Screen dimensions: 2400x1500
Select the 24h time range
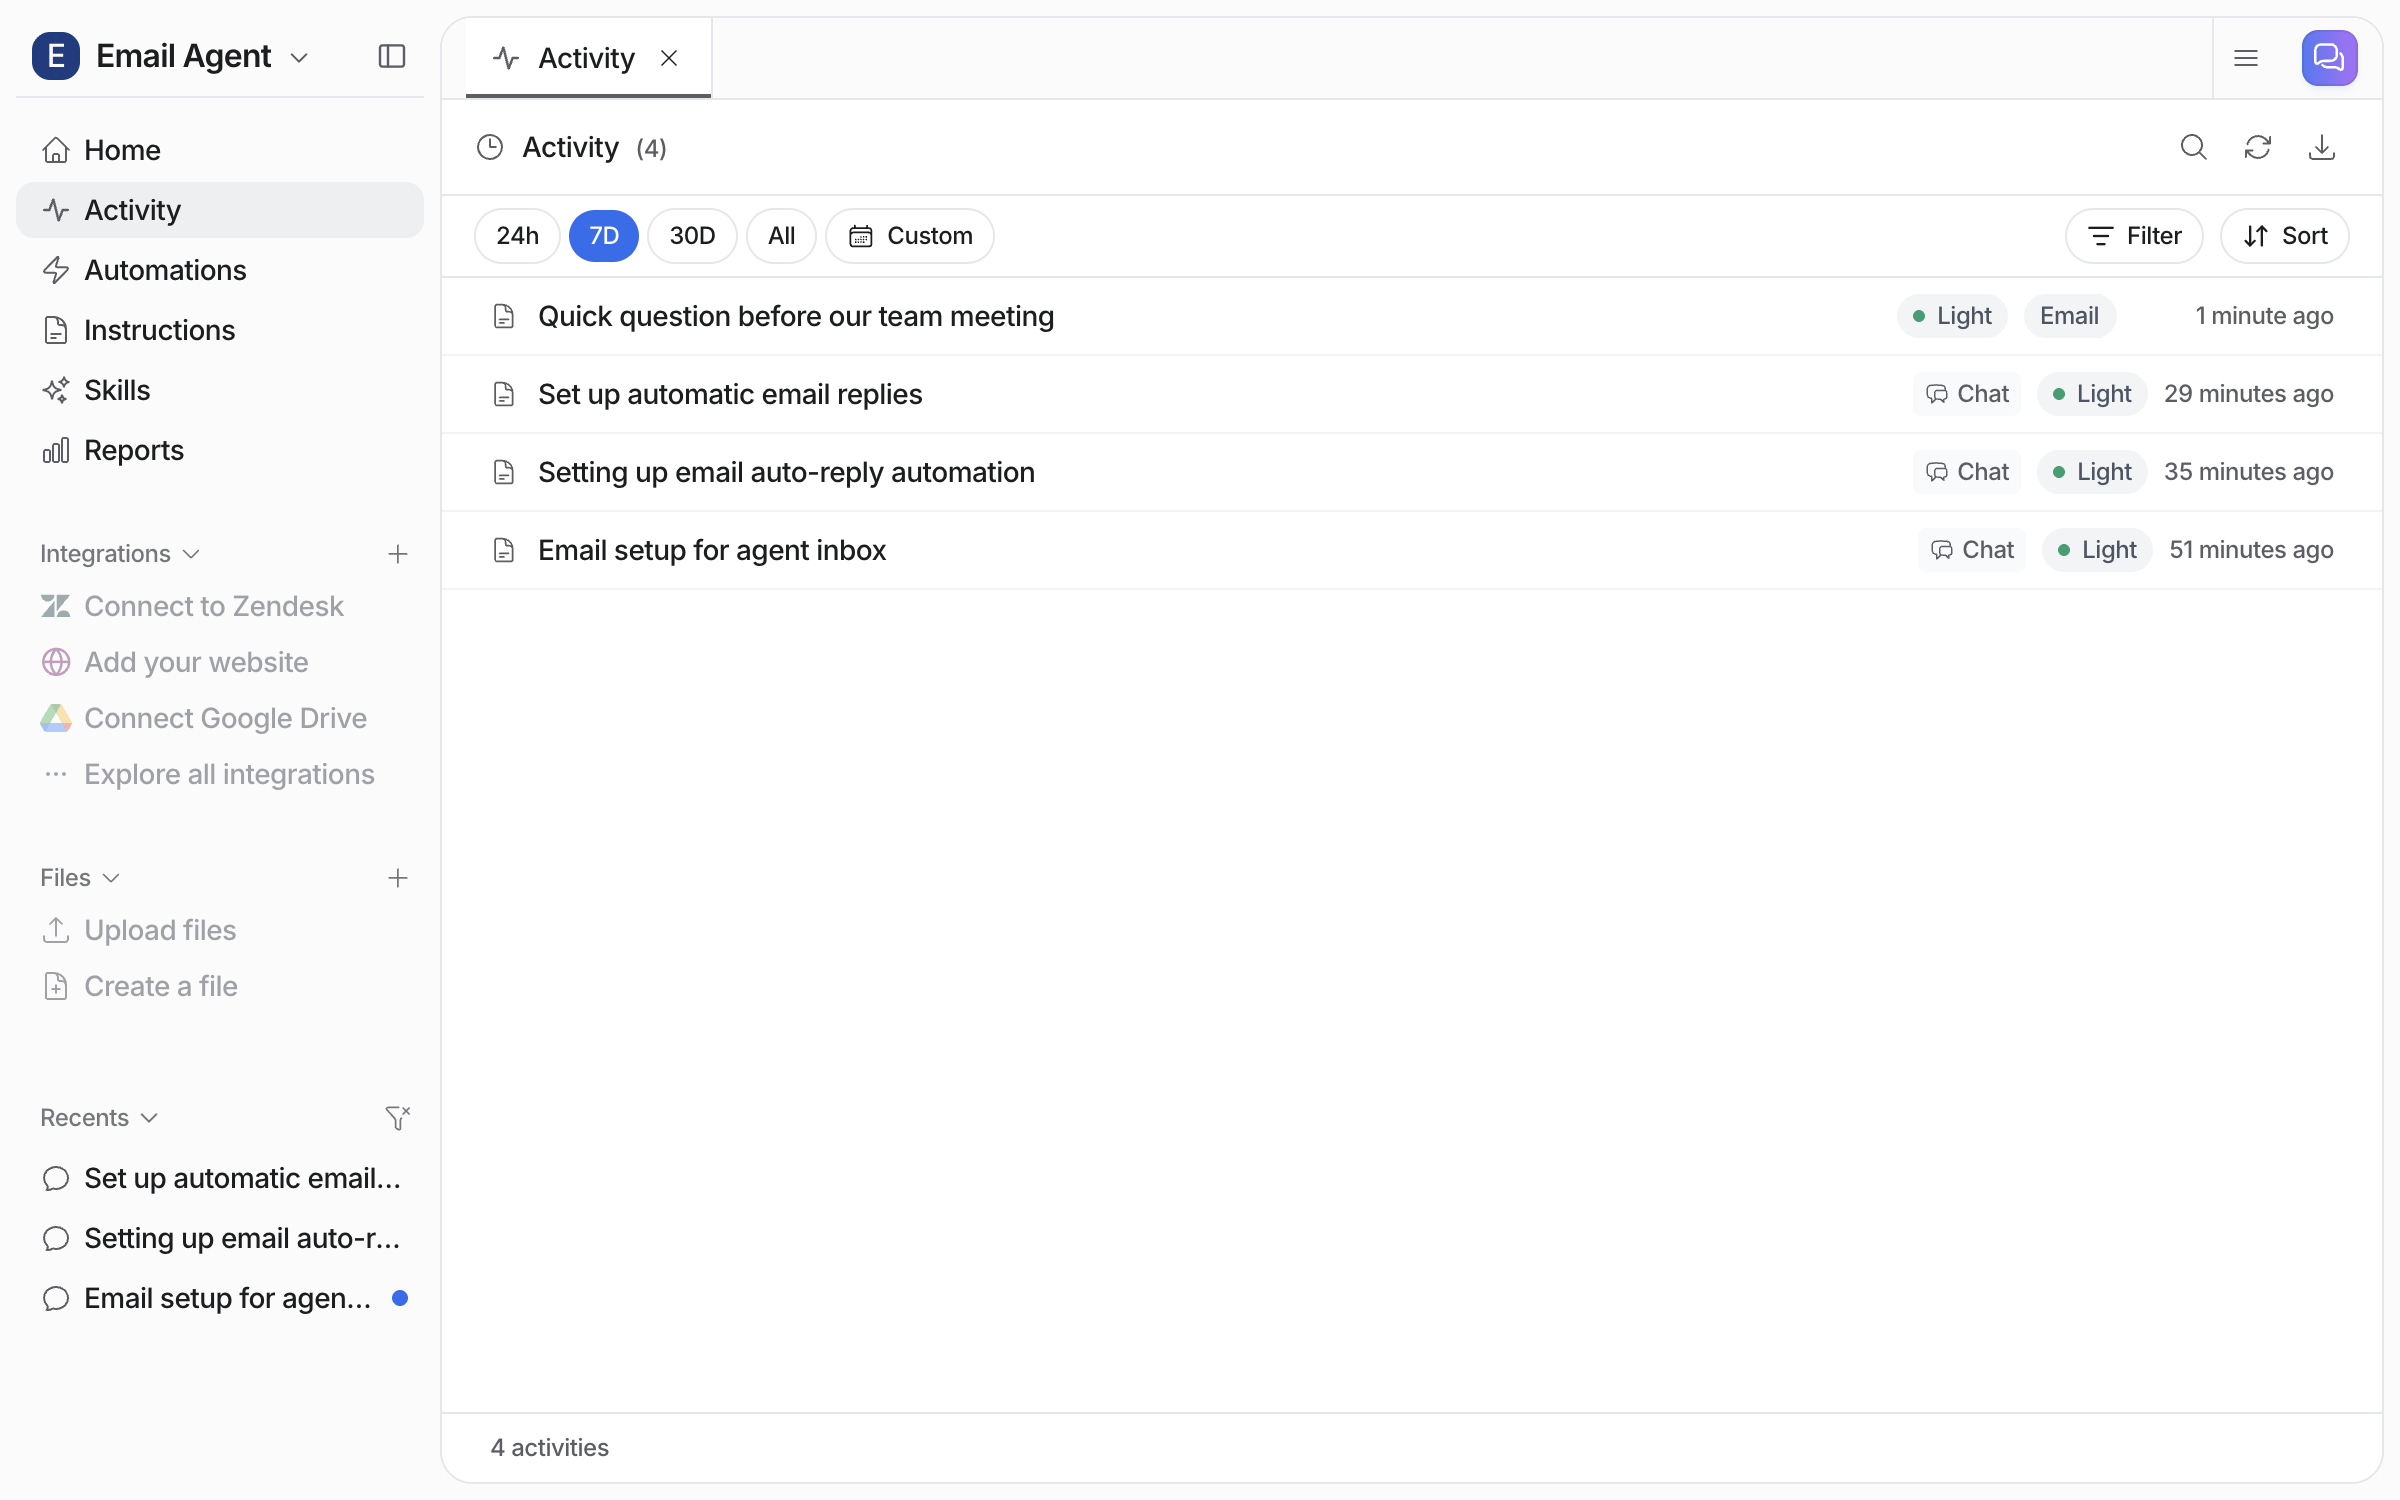(517, 236)
